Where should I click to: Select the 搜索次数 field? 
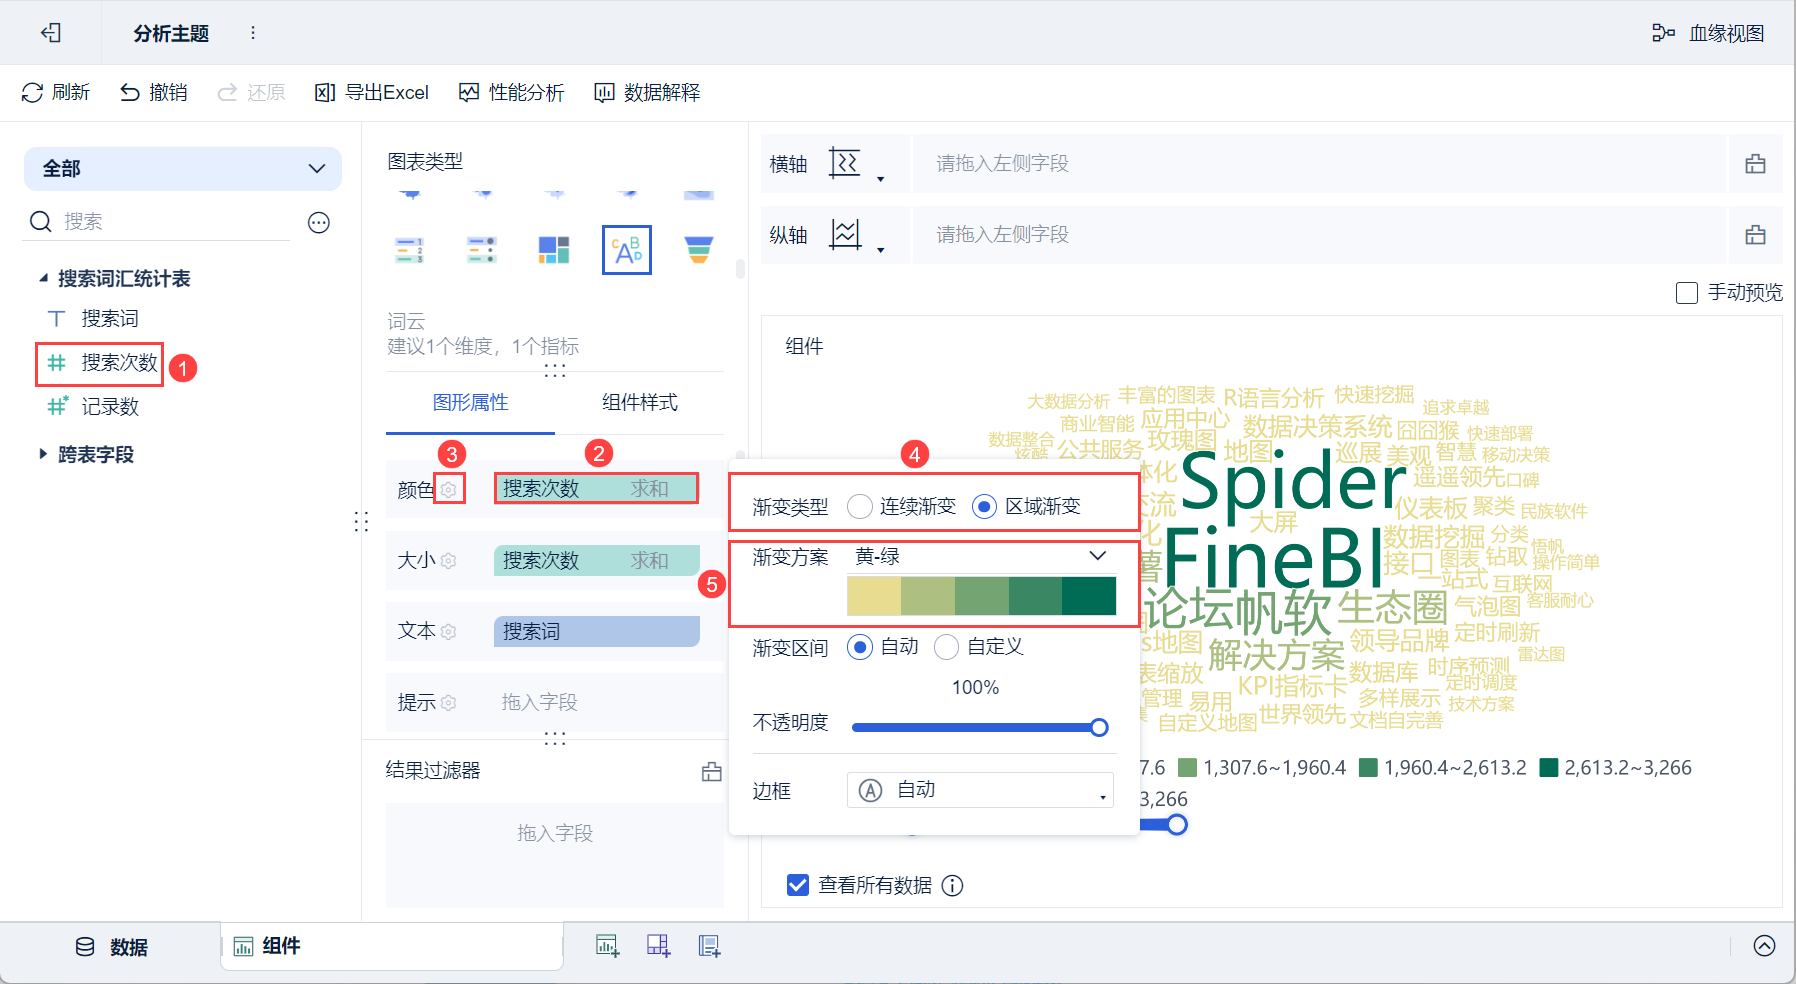coord(120,362)
